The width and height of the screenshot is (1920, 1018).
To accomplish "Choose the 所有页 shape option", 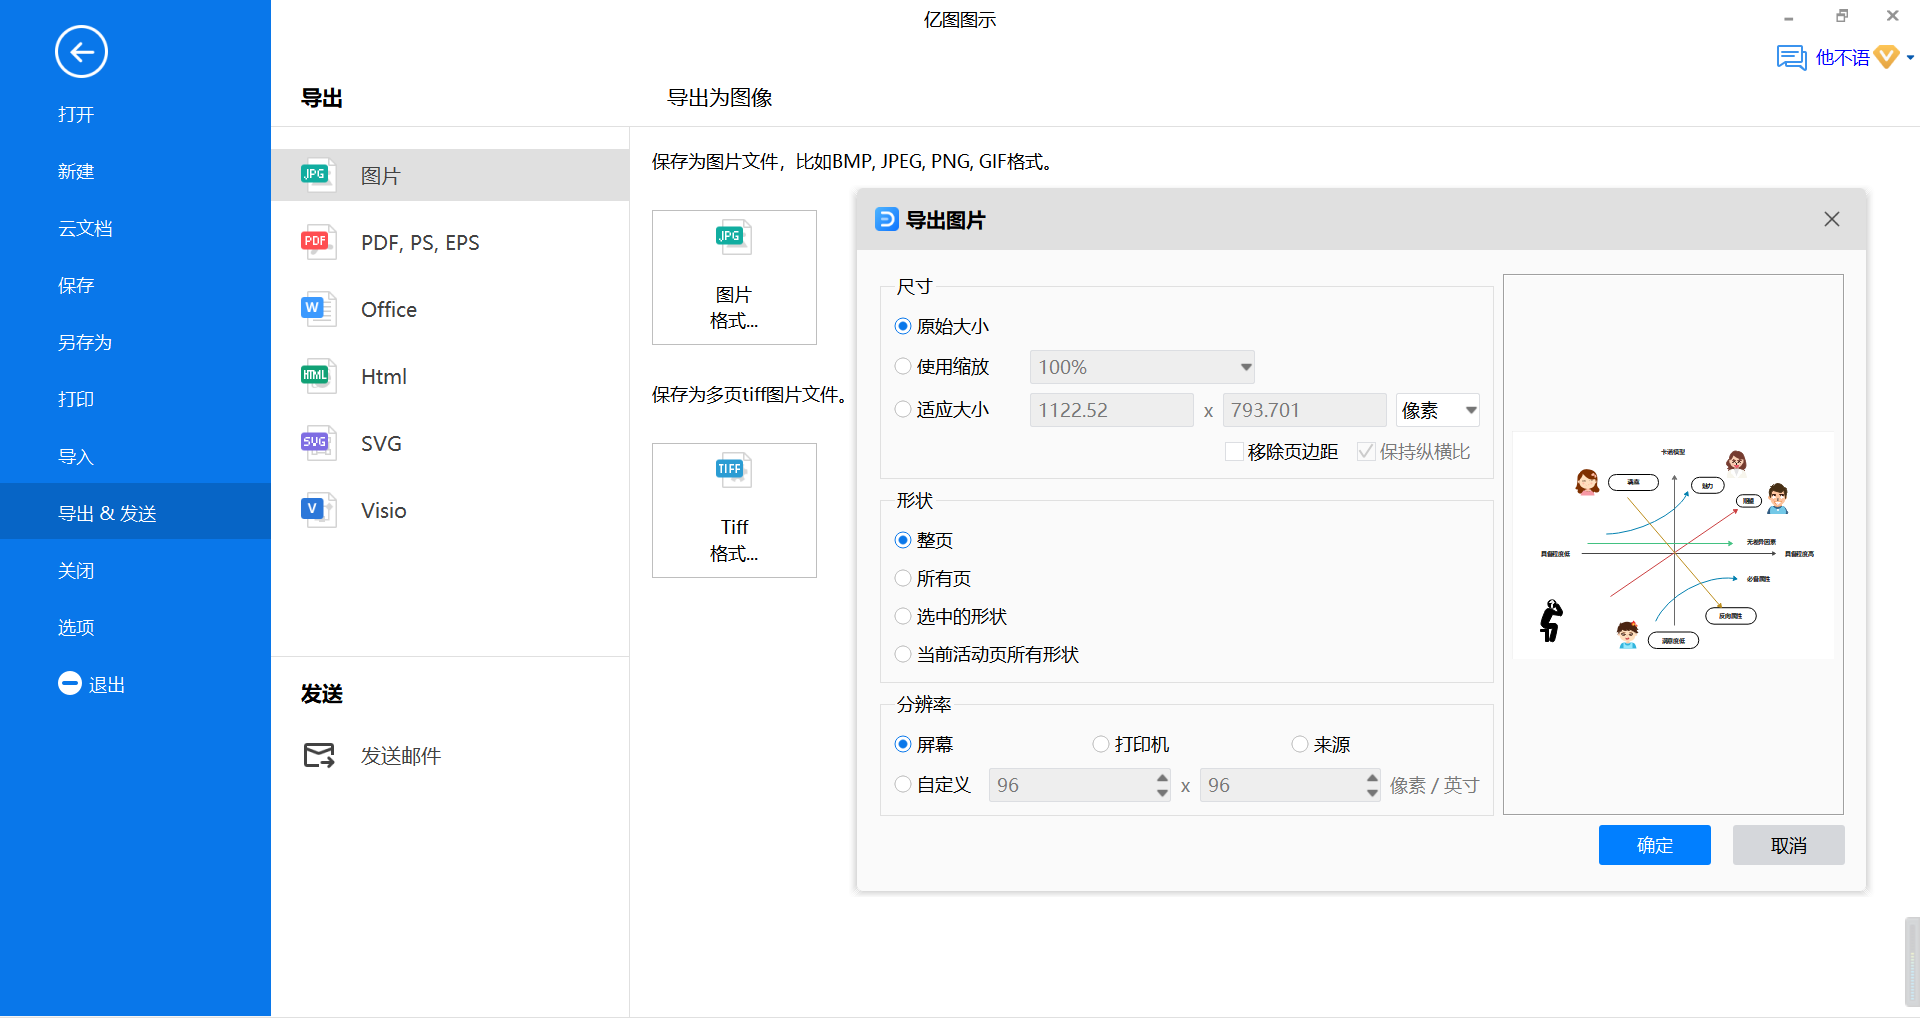I will 903,579.
